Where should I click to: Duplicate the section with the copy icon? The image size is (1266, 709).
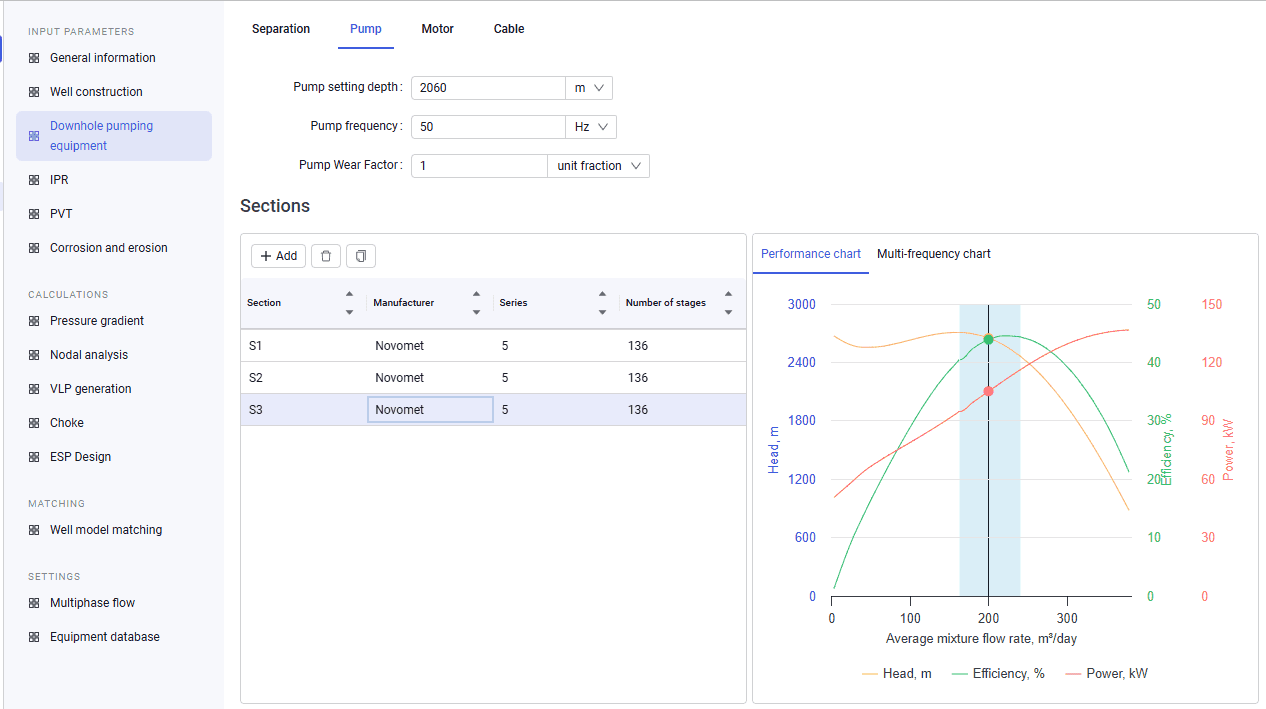(x=361, y=256)
